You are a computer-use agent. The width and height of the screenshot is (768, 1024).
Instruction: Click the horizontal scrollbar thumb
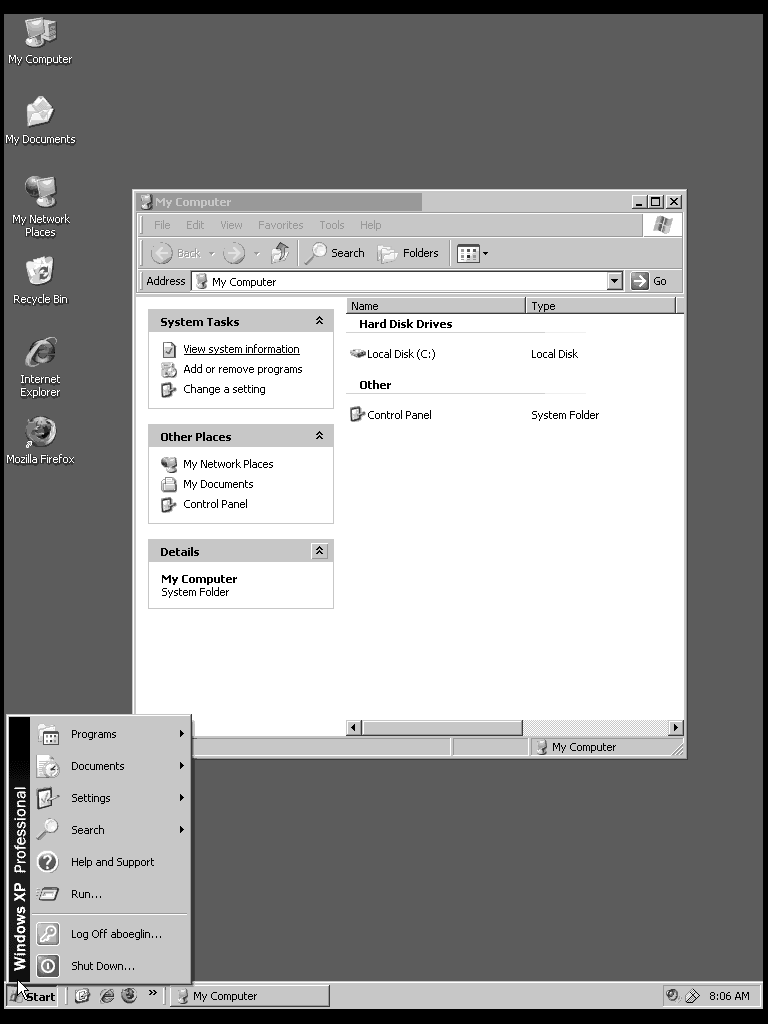point(442,728)
